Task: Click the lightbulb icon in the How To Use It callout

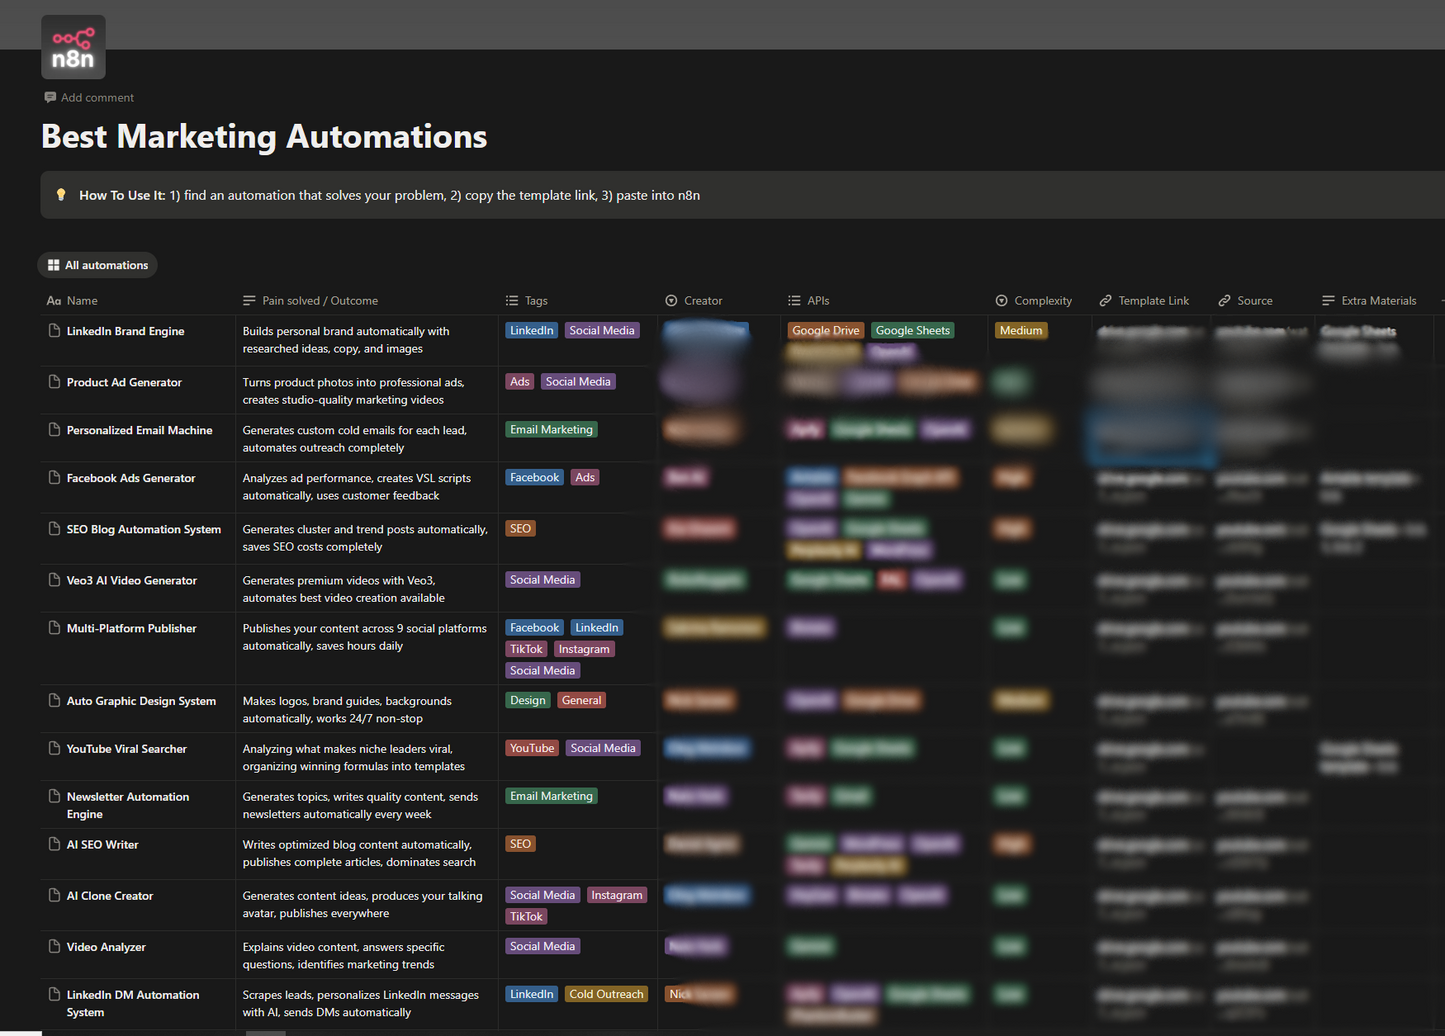Action: click(x=61, y=195)
